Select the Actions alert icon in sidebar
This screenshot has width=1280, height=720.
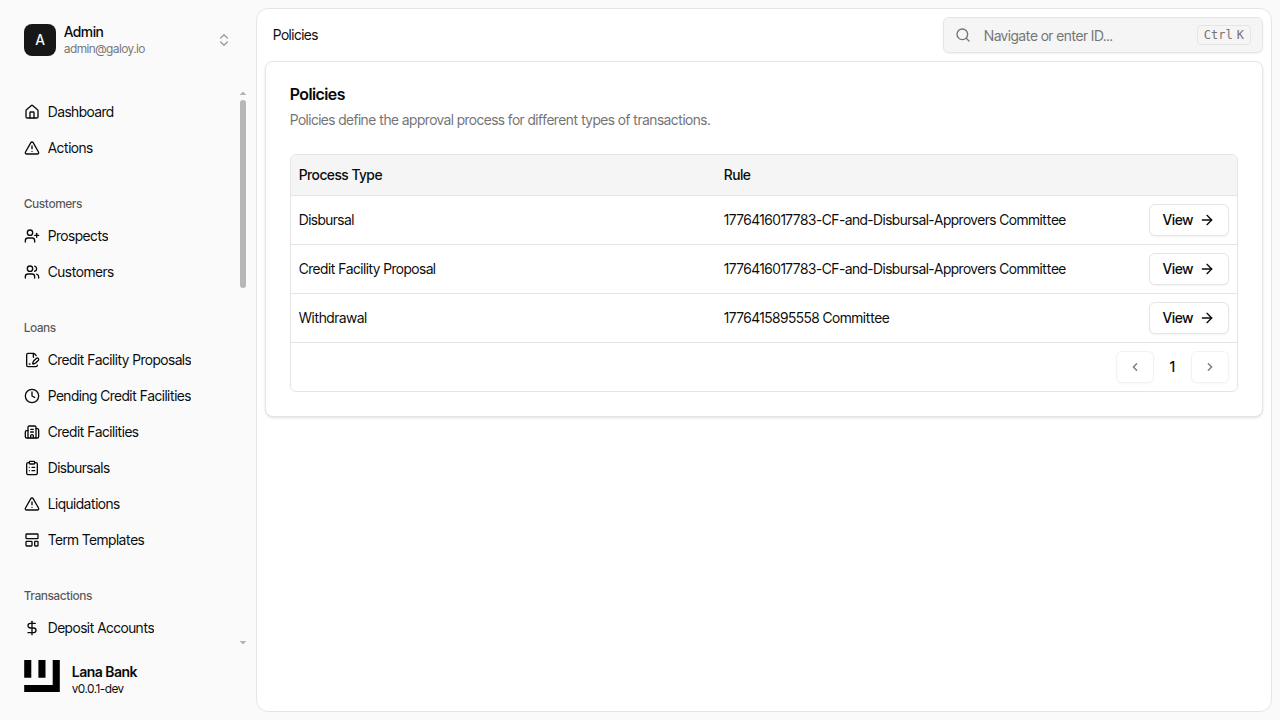tap(31, 147)
